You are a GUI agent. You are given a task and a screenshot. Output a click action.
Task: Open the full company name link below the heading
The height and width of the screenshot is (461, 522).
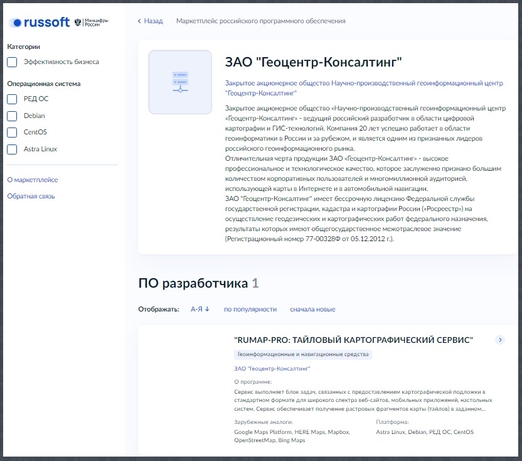tap(364, 88)
